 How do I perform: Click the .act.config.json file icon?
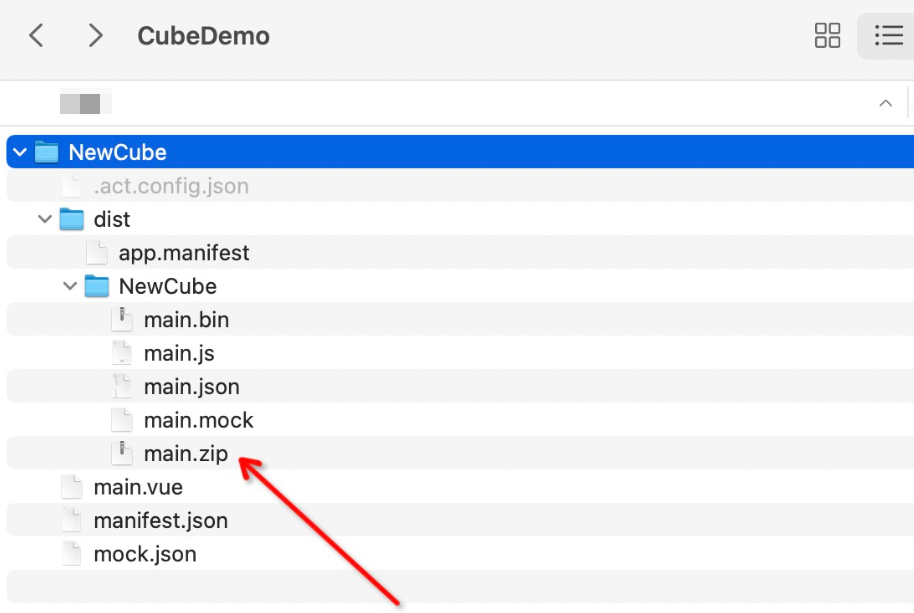(x=72, y=186)
